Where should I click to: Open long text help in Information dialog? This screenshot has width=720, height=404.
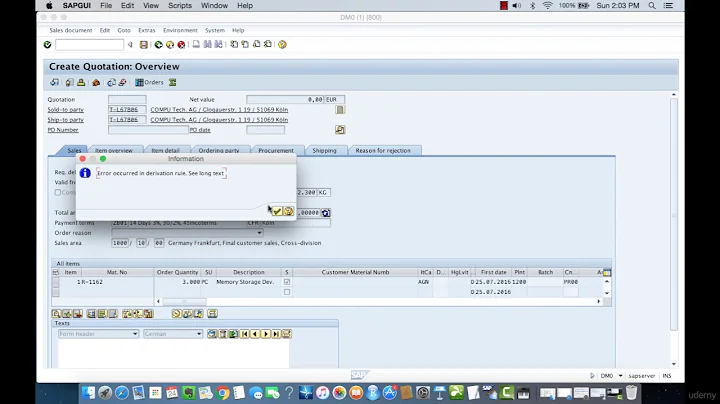288,211
